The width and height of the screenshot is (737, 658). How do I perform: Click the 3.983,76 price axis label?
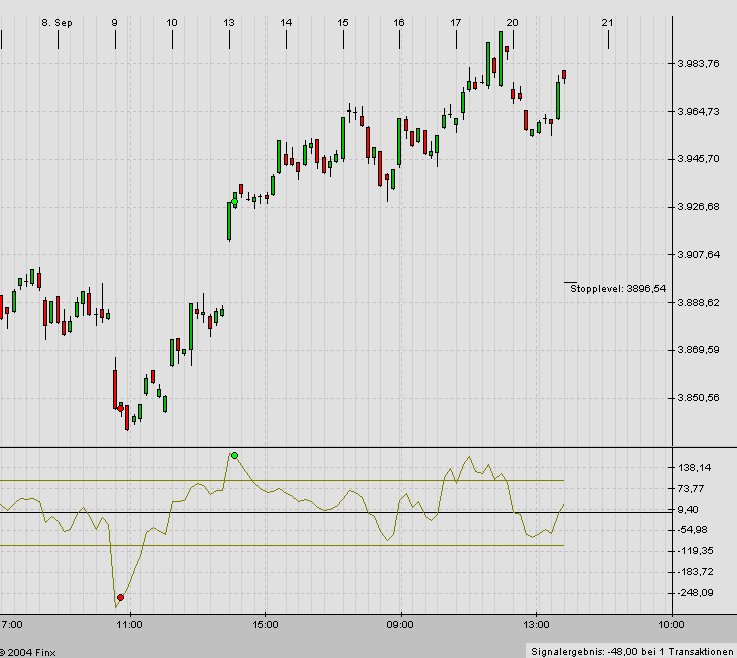coord(699,64)
